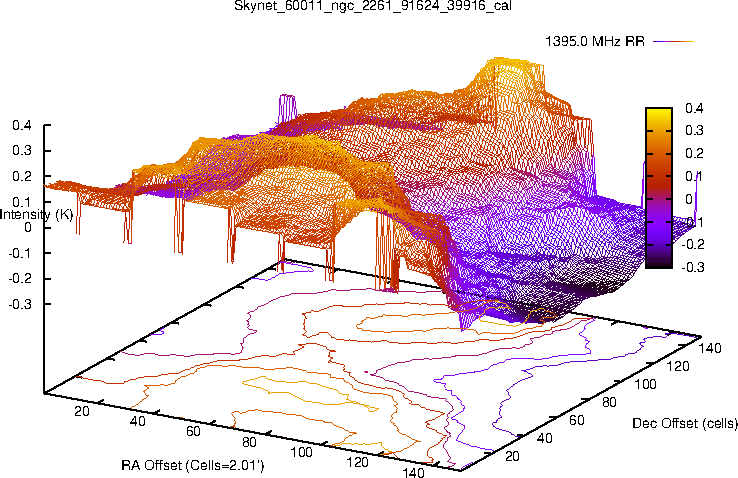Click the 20 tick on Dec Offset axis

click(512, 456)
